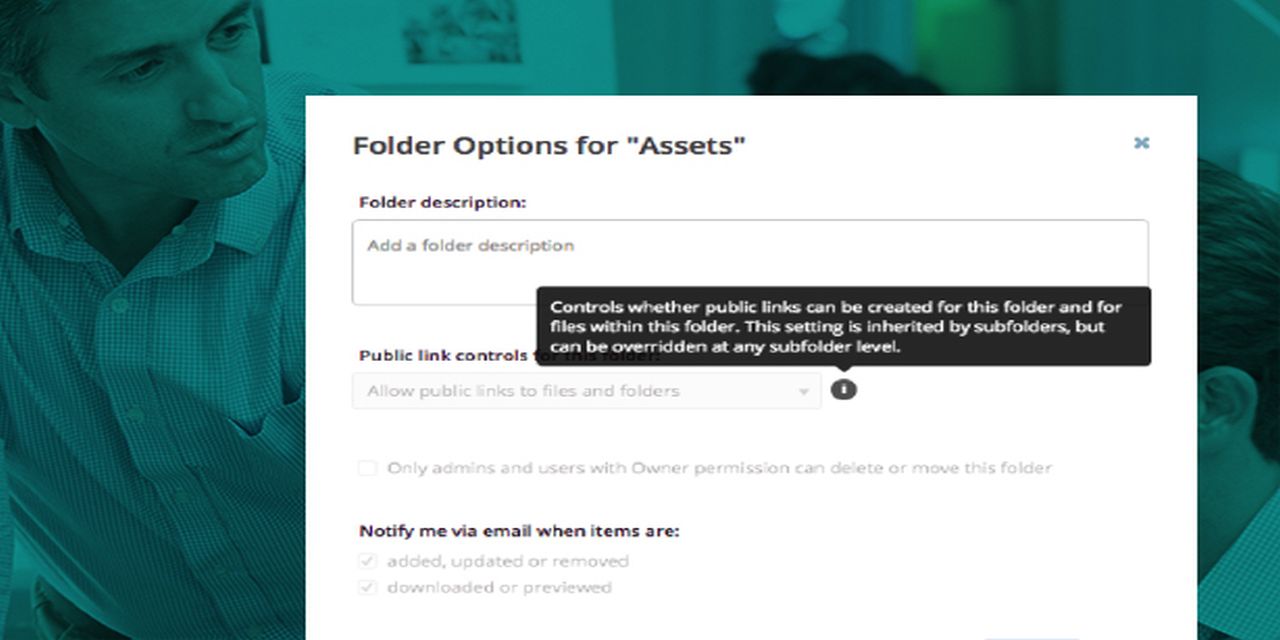Click the info icon beside public link dropdown
Screen dimensions: 1280x640
[x=843, y=389]
